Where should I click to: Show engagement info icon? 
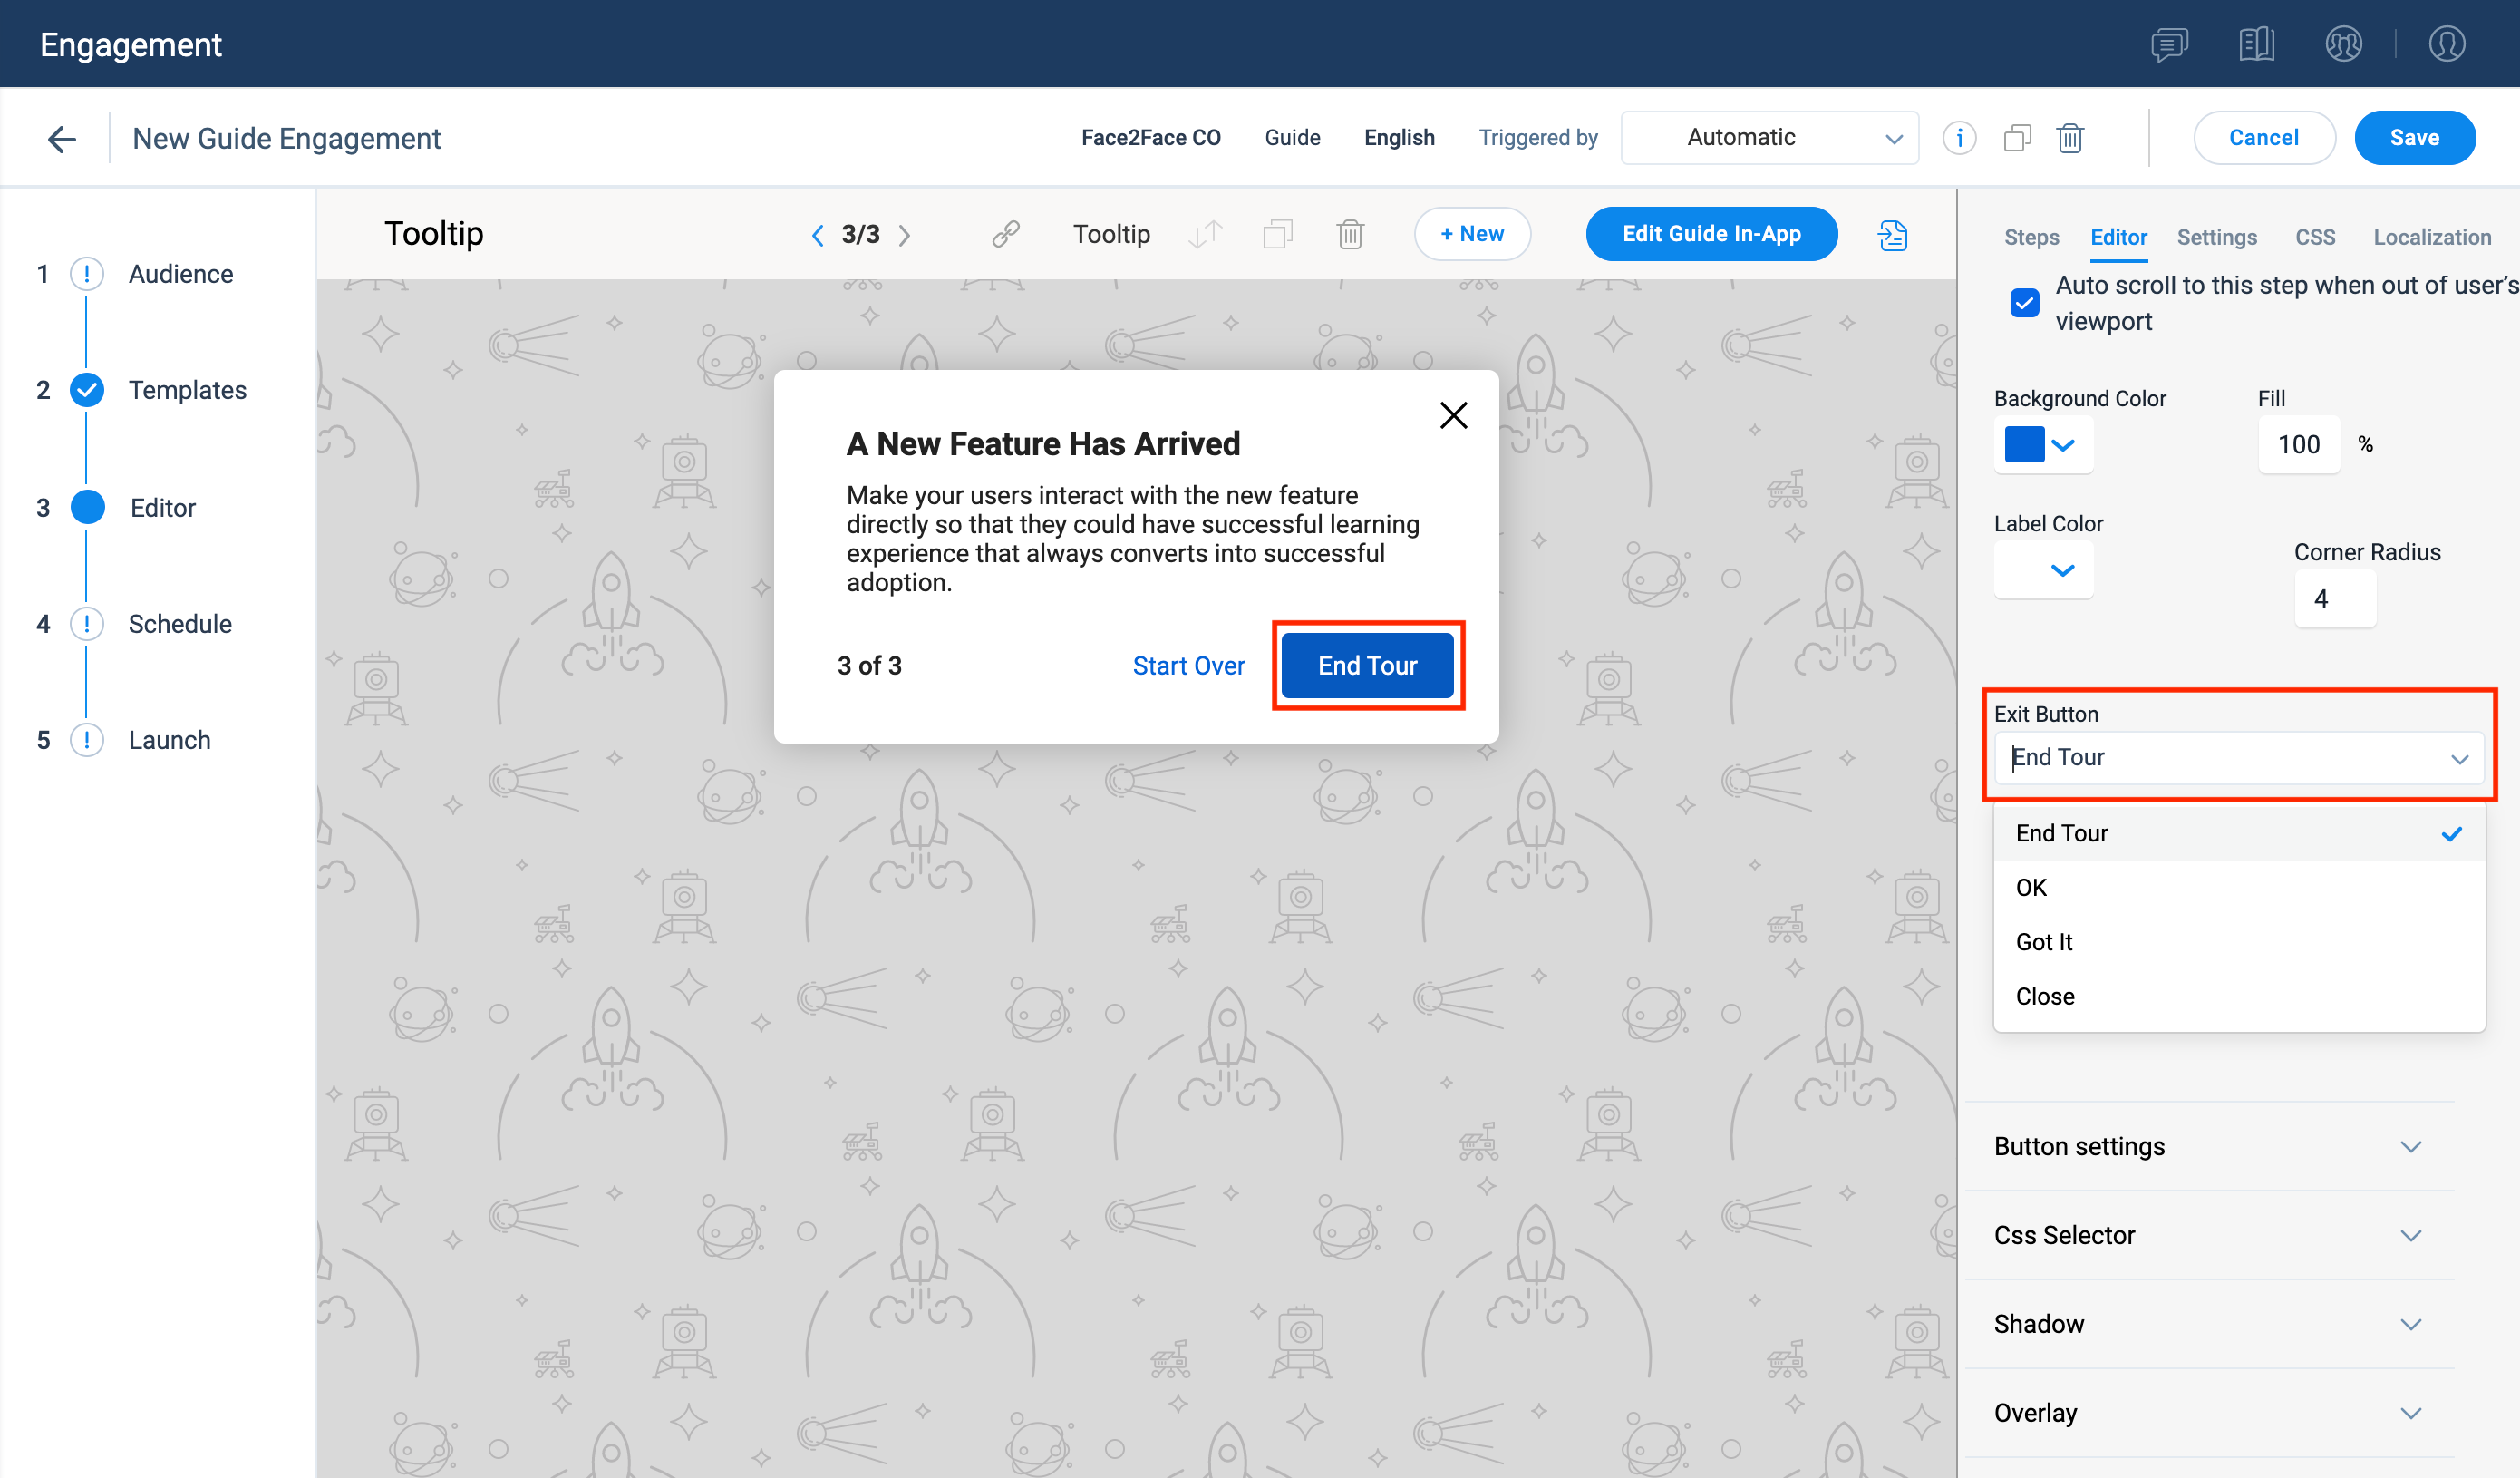click(1959, 138)
